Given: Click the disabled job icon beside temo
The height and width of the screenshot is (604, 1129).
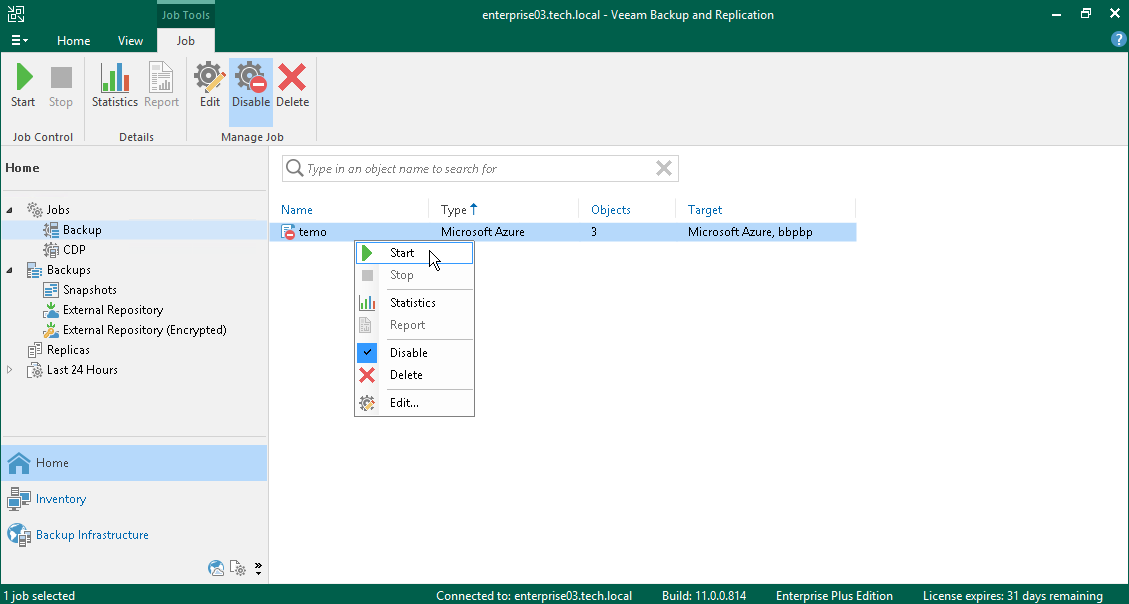Looking at the screenshot, I should (288, 232).
